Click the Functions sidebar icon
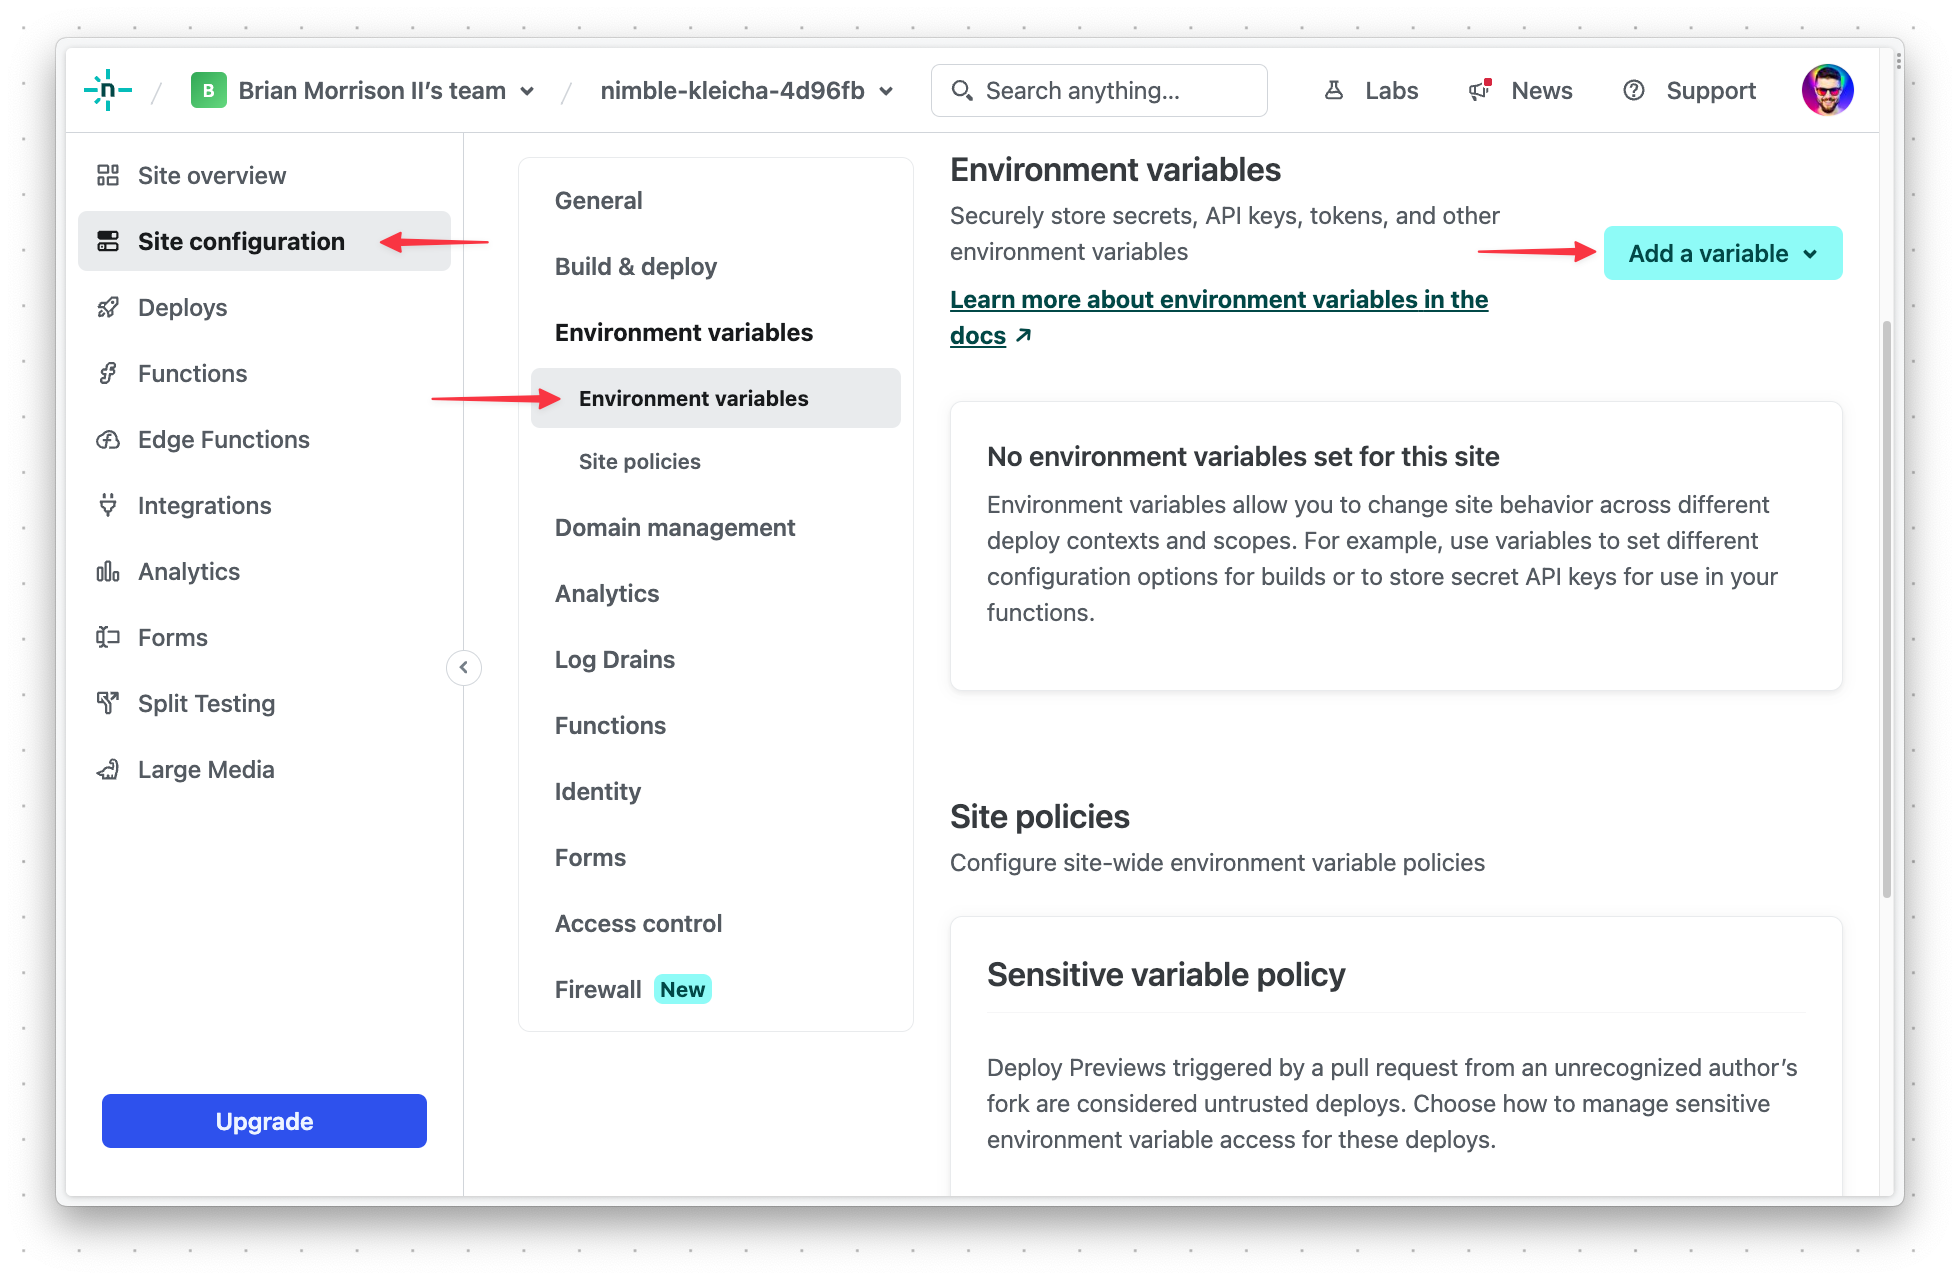This screenshot has height=1280, width=1960. (109, 371)
